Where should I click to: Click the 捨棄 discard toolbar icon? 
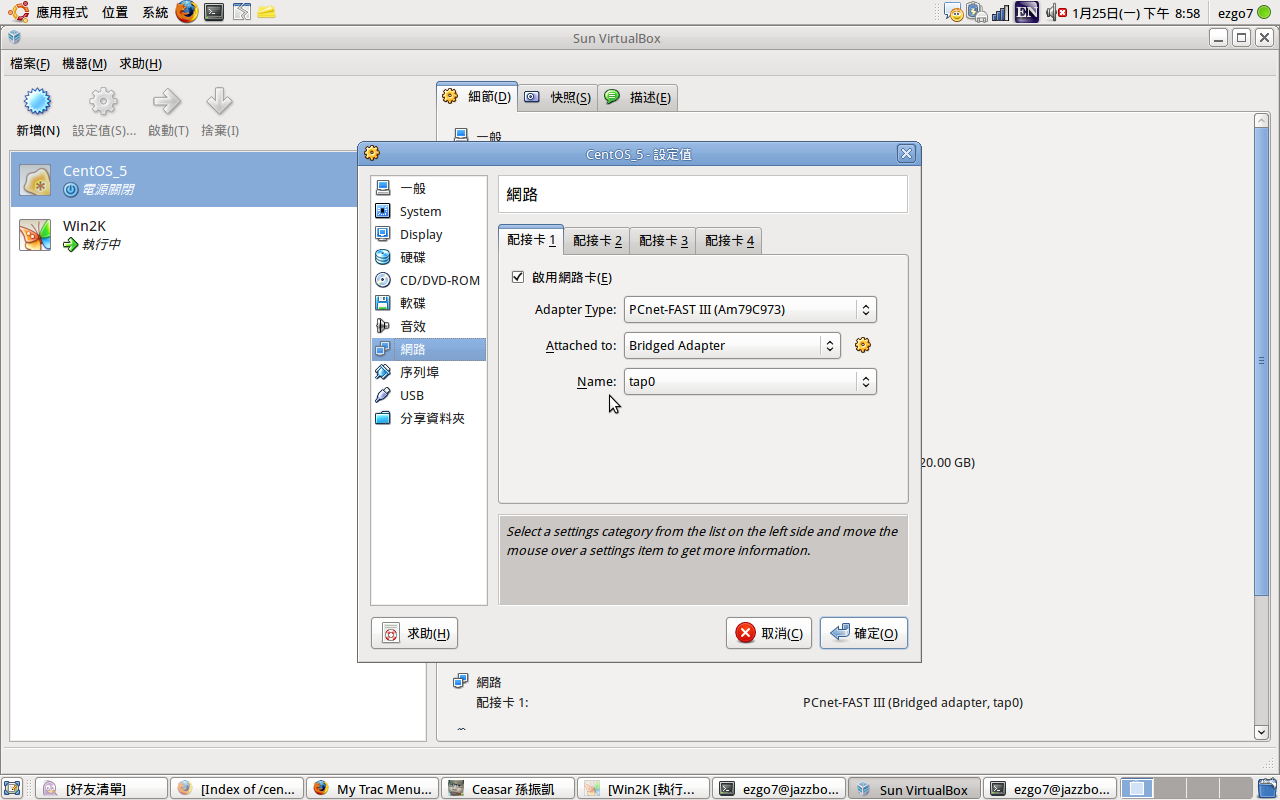(219, 102)
